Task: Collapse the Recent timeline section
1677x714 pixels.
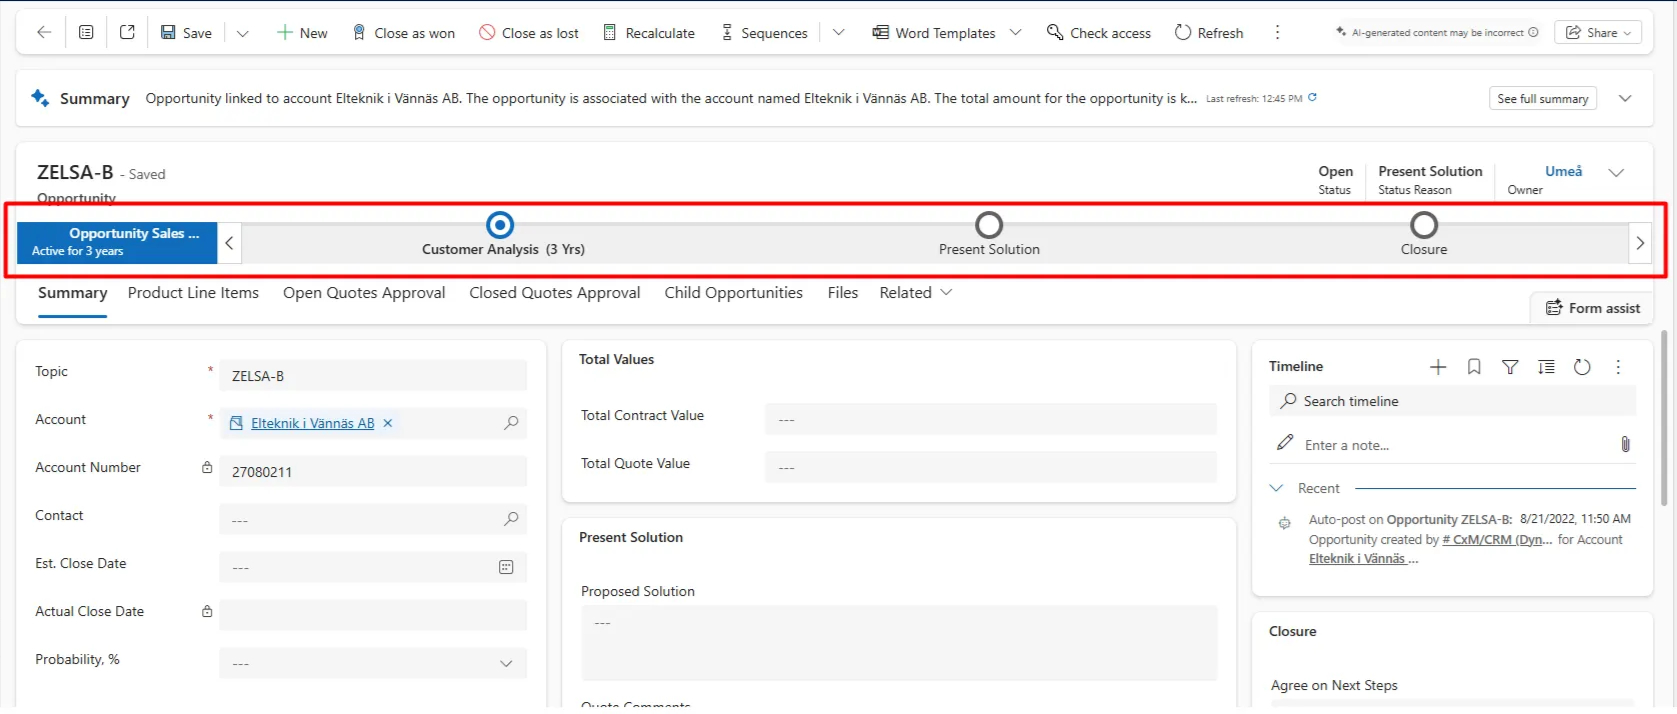Action: point(1276,488)
